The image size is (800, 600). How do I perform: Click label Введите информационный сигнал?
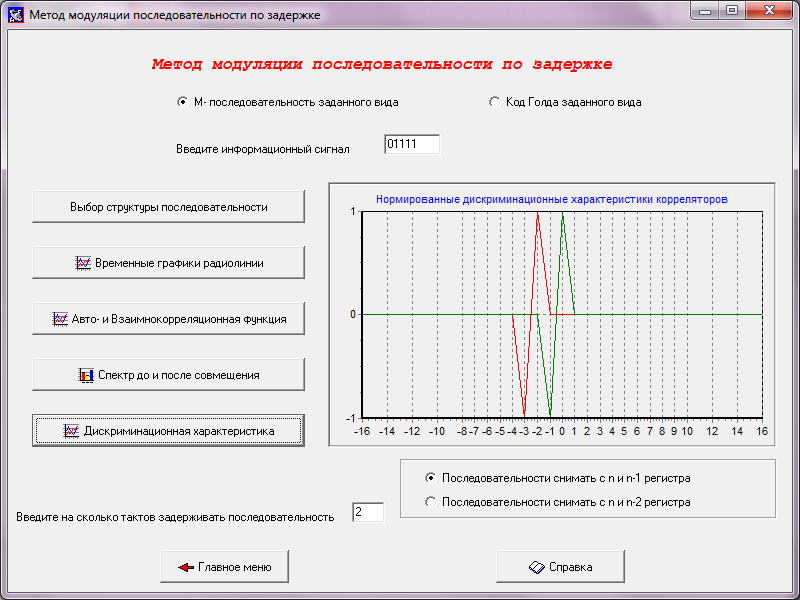(x=263, y=149)
